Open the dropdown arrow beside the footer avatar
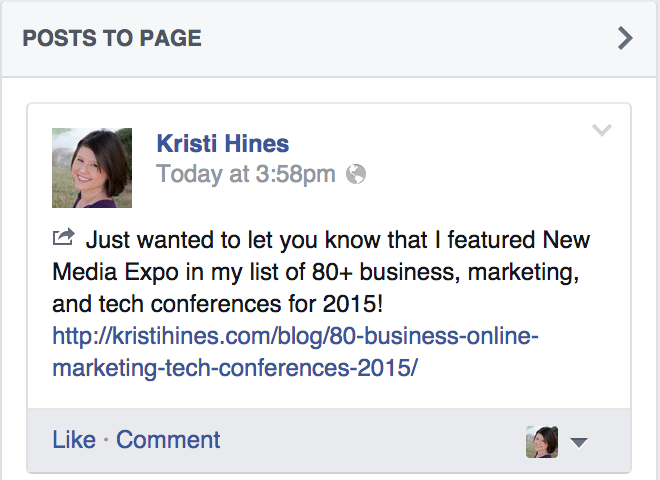 click(578, 442)
